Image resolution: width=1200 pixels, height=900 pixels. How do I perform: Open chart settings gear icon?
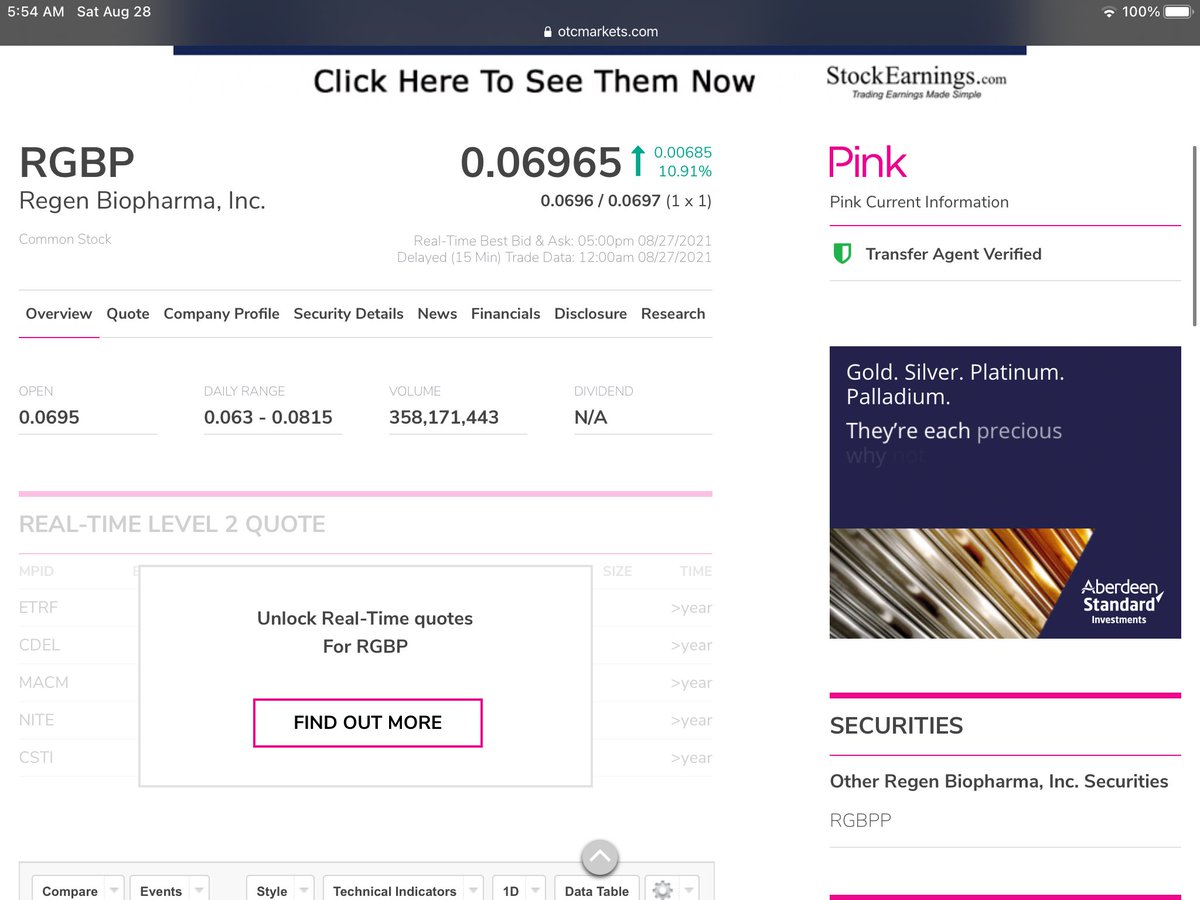click(x=661, y=889)
